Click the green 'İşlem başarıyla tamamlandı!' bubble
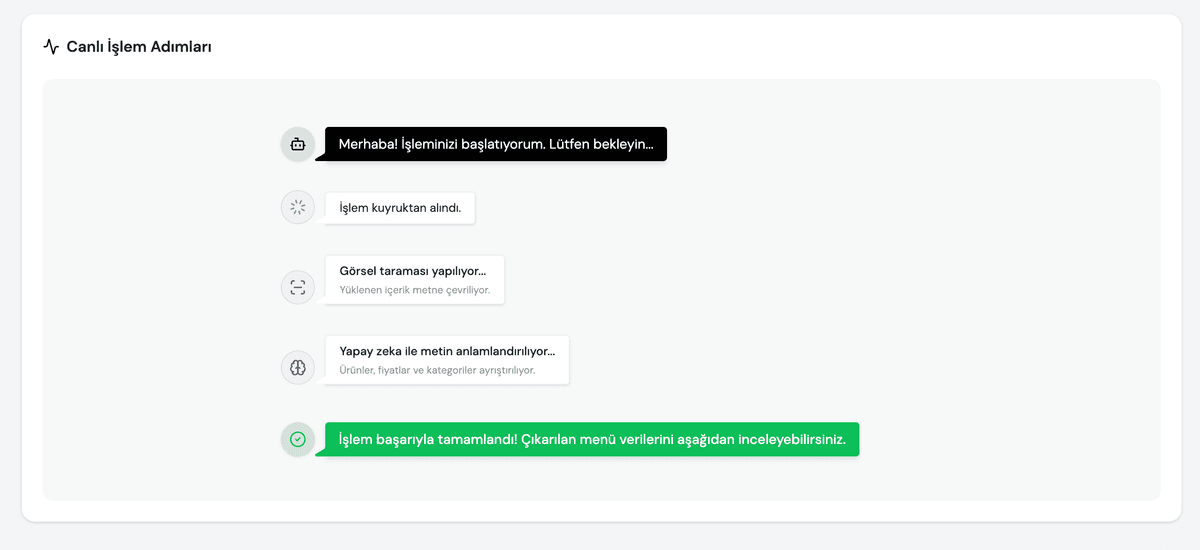The width and height of the screenshot is (1200, 550). pos(592,439)
